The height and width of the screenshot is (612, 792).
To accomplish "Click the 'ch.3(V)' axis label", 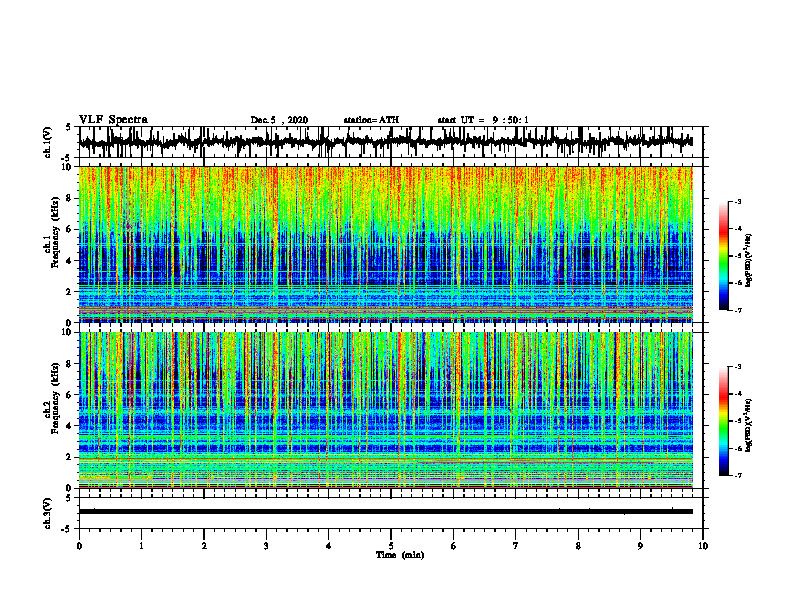I will tap(48, 514).
